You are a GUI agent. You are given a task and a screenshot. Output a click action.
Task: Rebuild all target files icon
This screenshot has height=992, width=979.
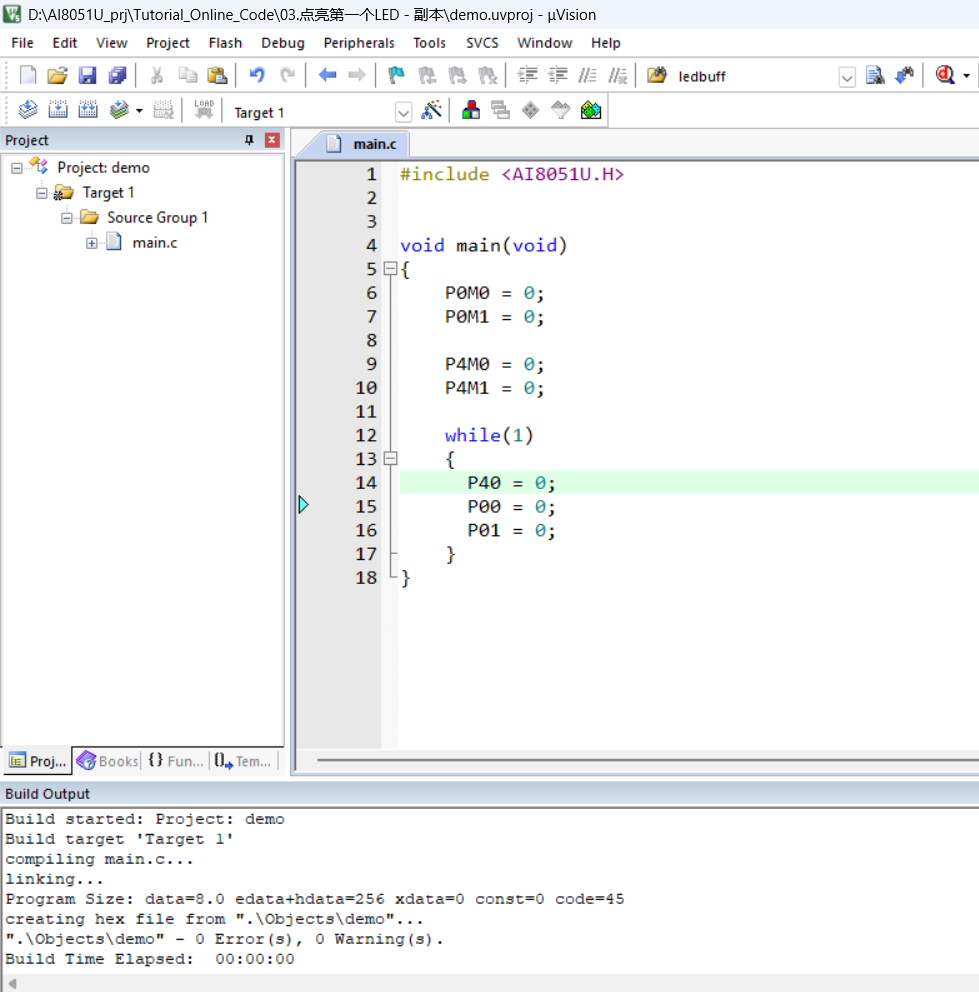[x=88, y=110]
